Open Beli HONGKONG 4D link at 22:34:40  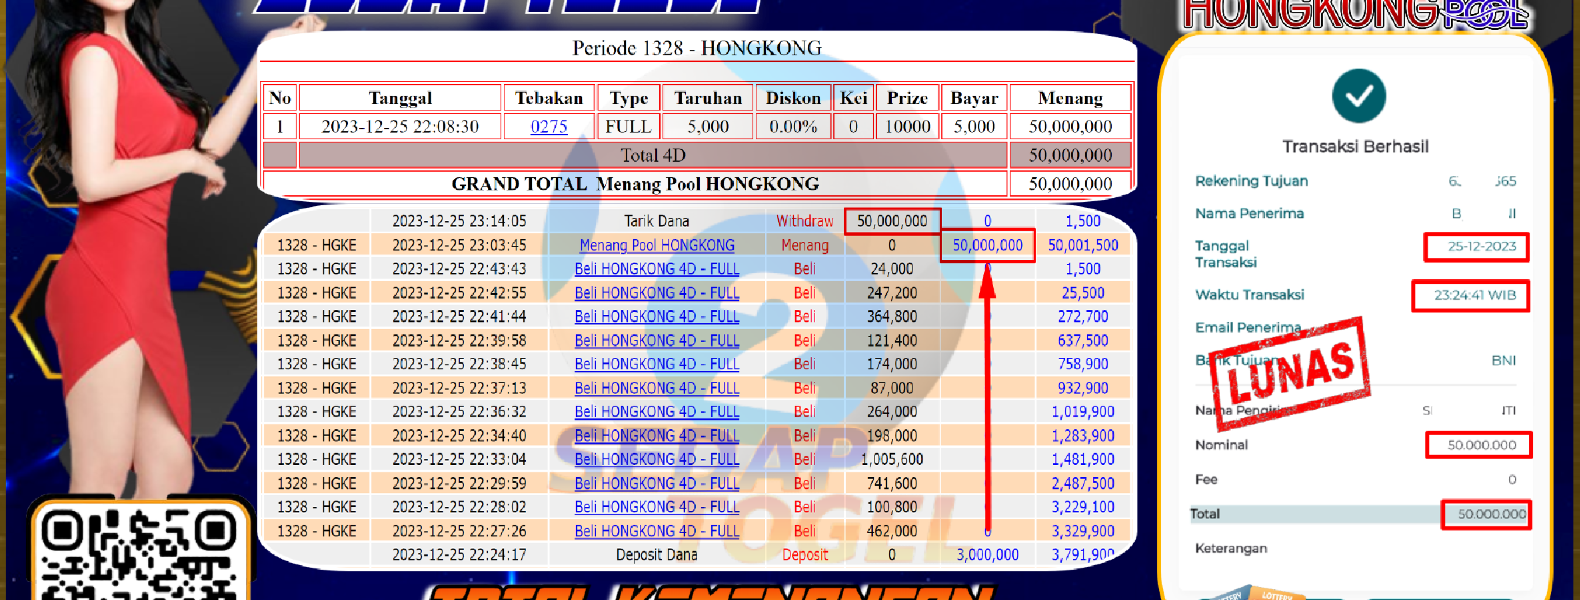coord(657,436)
